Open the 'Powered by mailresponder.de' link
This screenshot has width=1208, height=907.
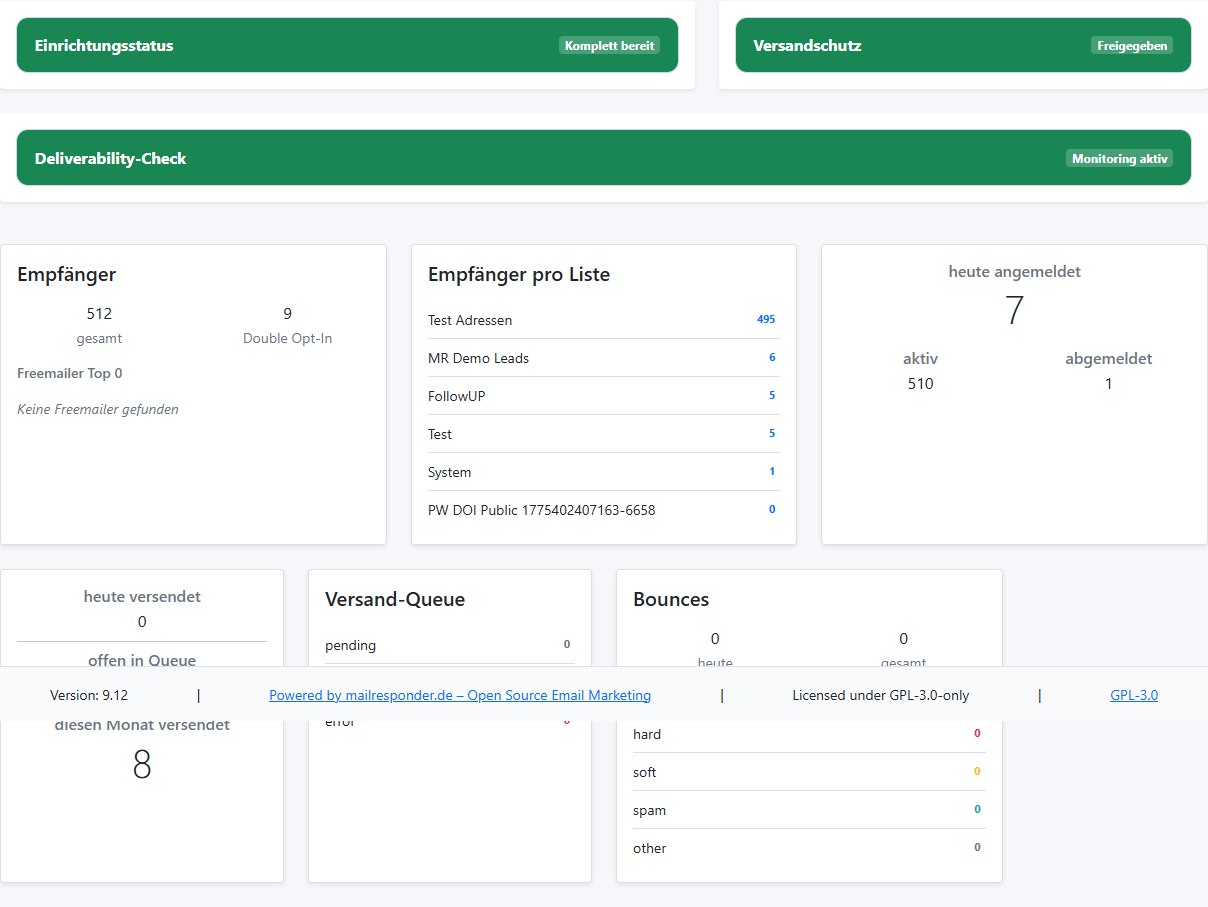(x=459, y=694)
